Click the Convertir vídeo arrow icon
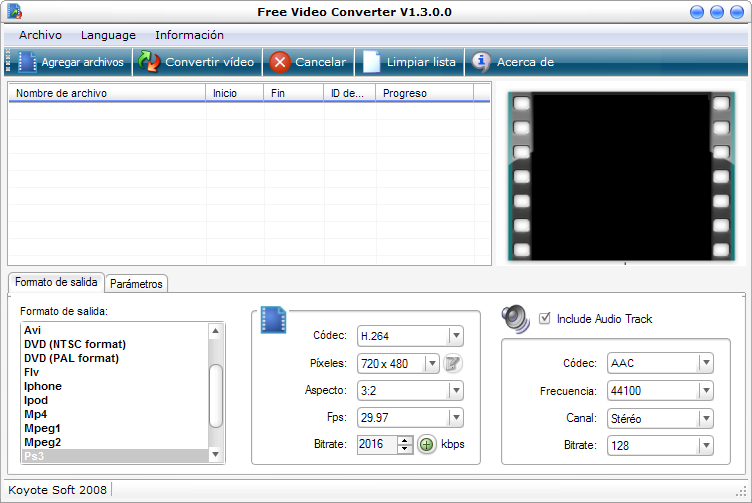This screenshot has height=503, width=752. click(149, 62)
